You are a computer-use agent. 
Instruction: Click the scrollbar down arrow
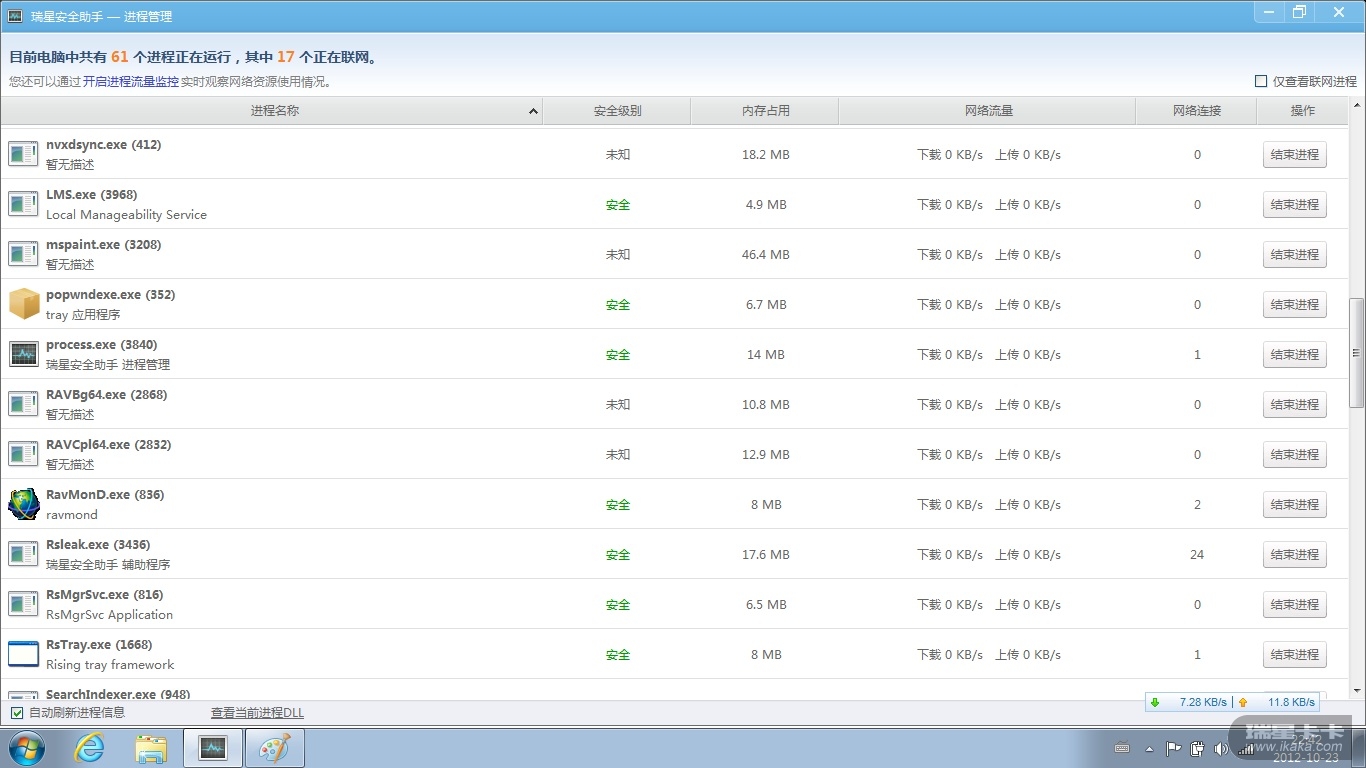pyautogui.click(x=1357, y=691)
